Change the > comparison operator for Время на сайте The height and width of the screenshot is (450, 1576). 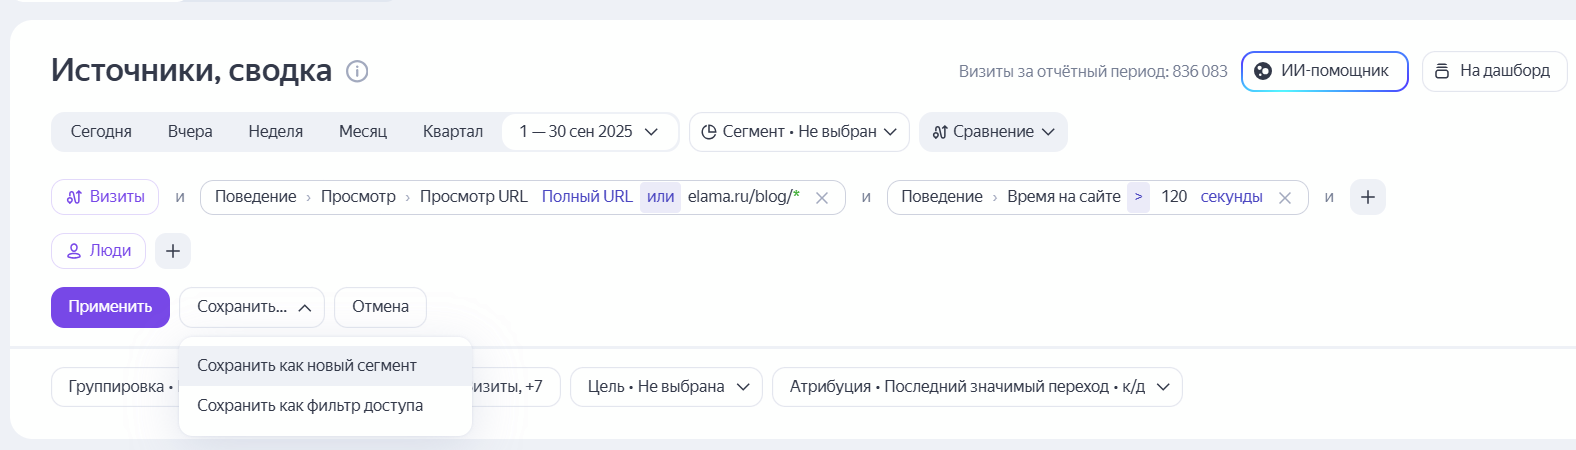(1138, 197)
